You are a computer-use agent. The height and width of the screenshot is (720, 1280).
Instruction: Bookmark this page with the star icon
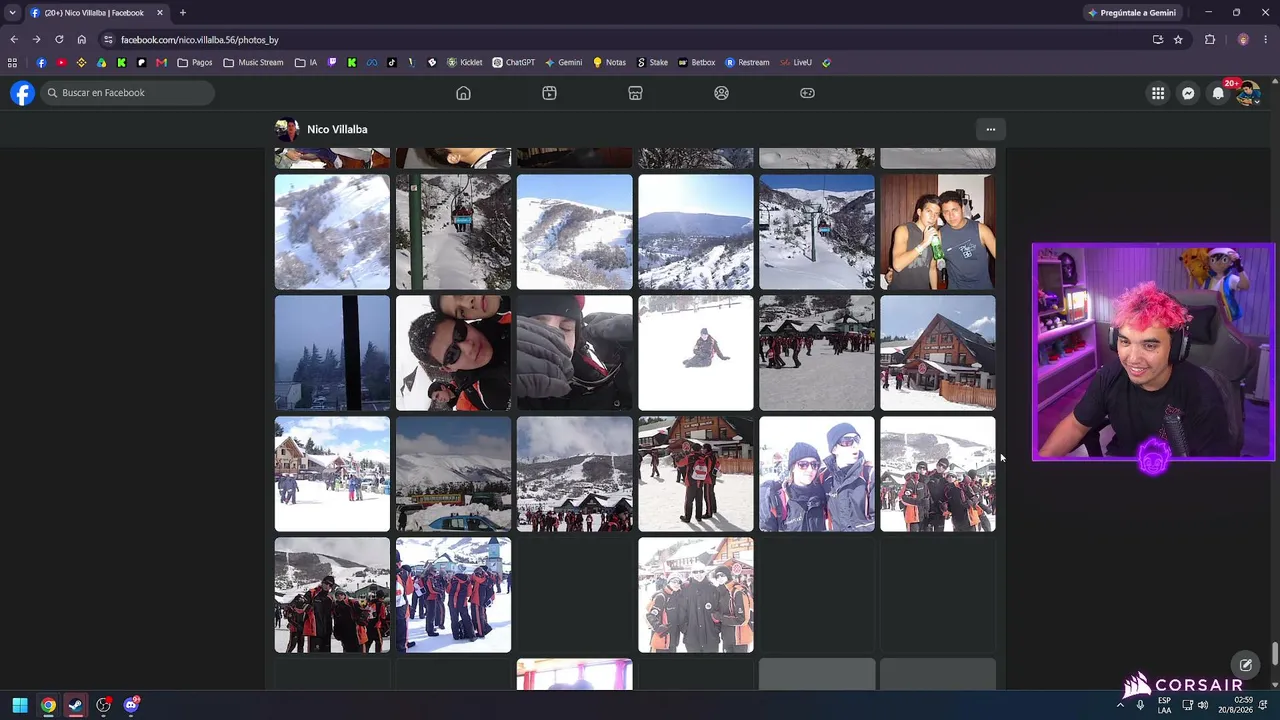[1178, 40]
